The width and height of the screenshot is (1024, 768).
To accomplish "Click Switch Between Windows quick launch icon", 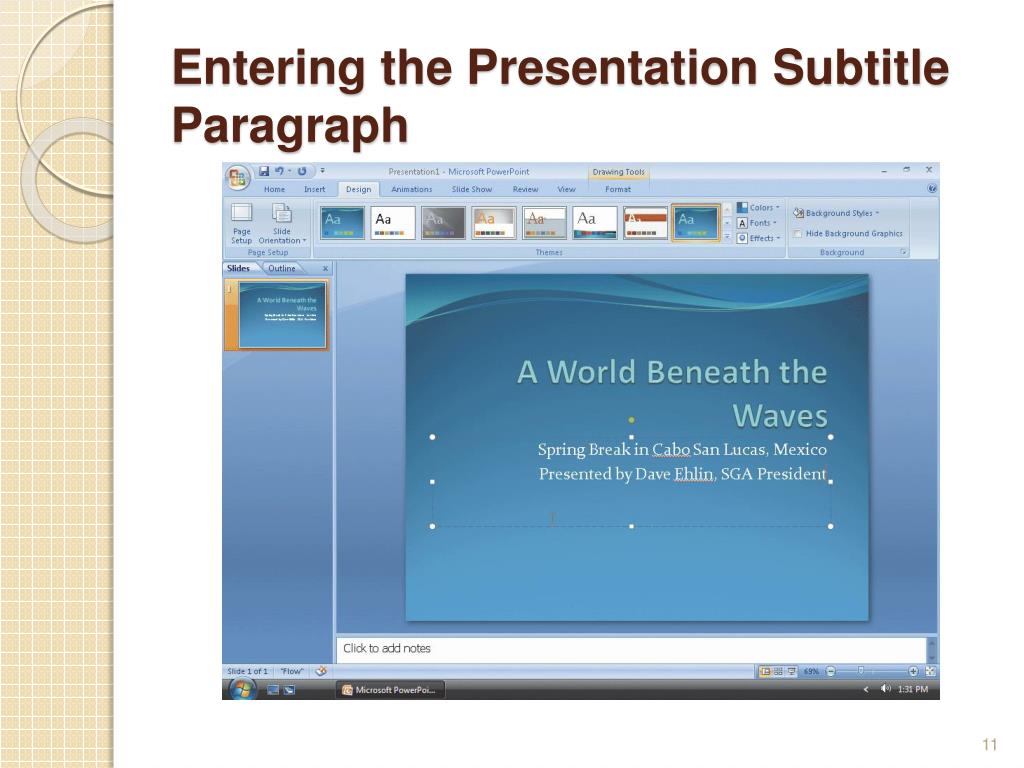I will (289, 690).
